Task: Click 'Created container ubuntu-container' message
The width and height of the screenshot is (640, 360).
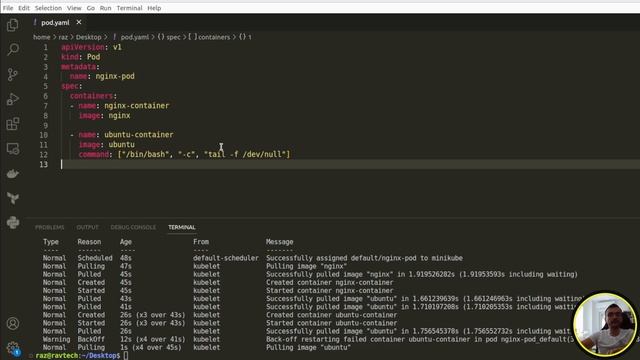Action: (x=331, y=315)
